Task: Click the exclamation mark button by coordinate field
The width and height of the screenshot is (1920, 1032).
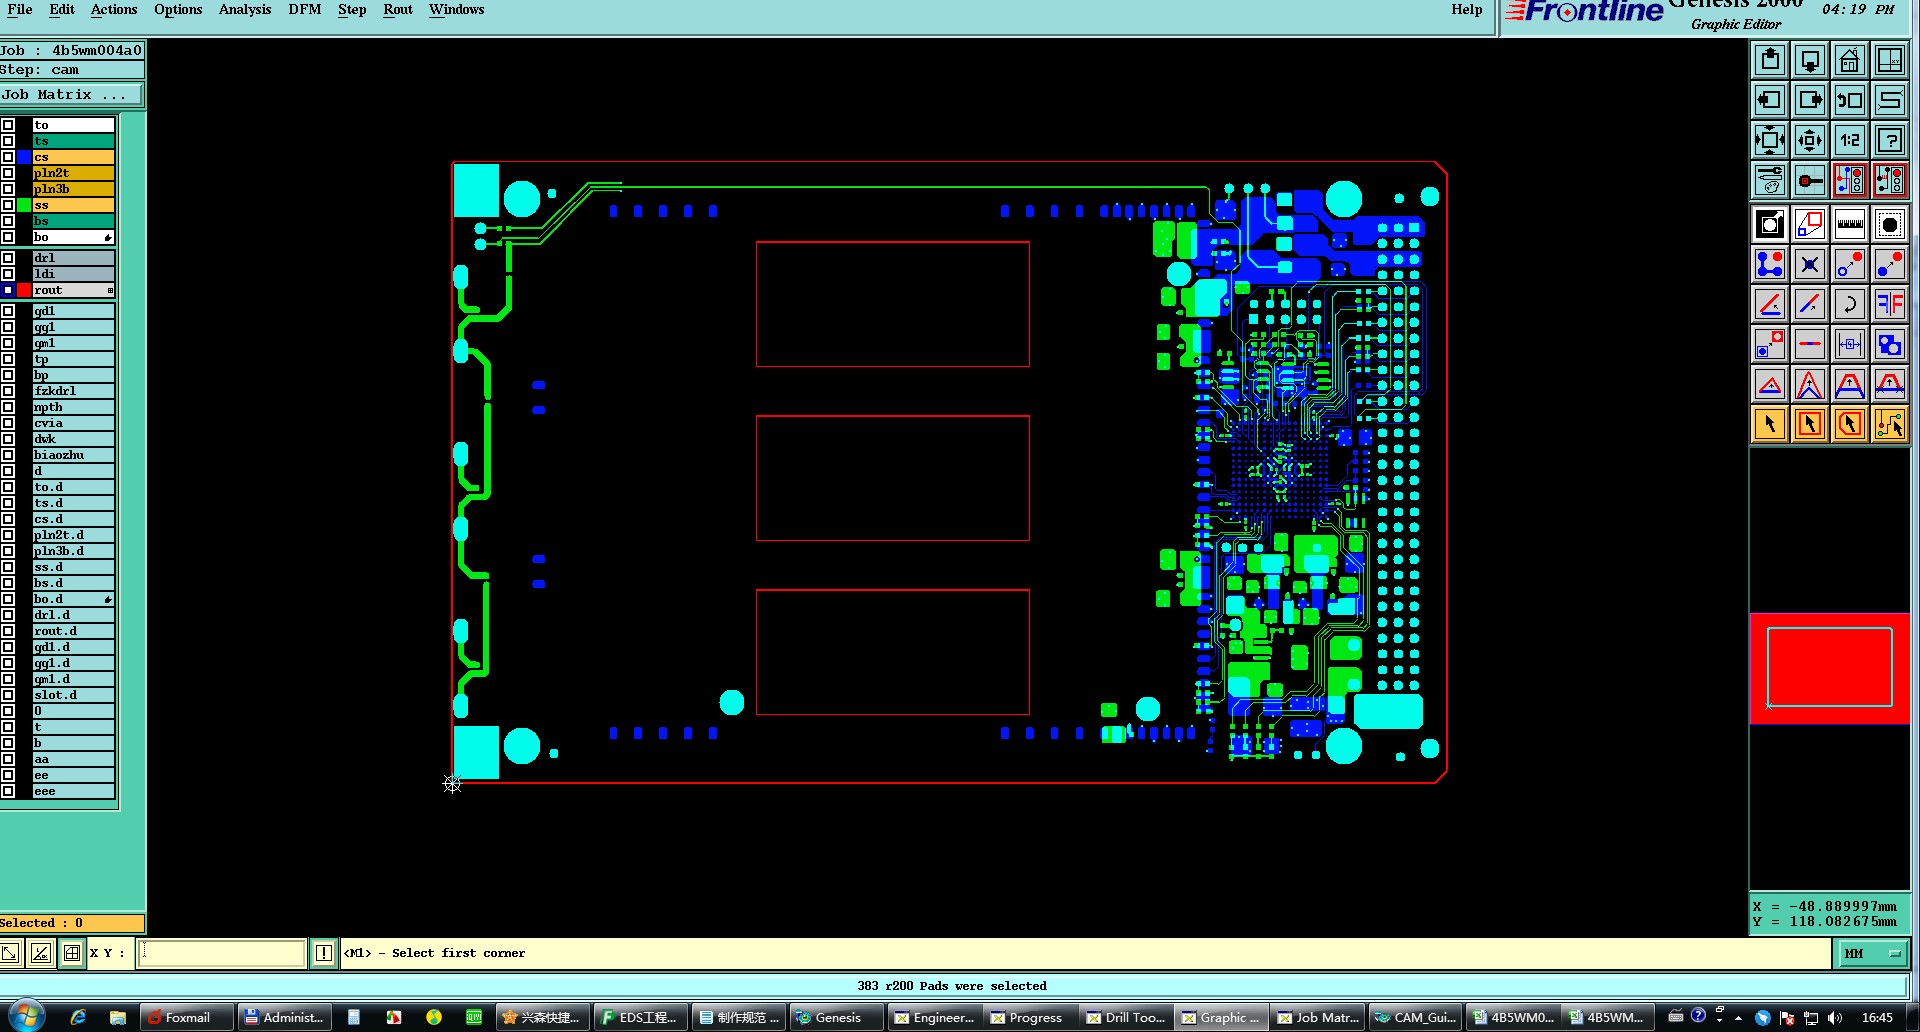Action: tap(324, 953)
